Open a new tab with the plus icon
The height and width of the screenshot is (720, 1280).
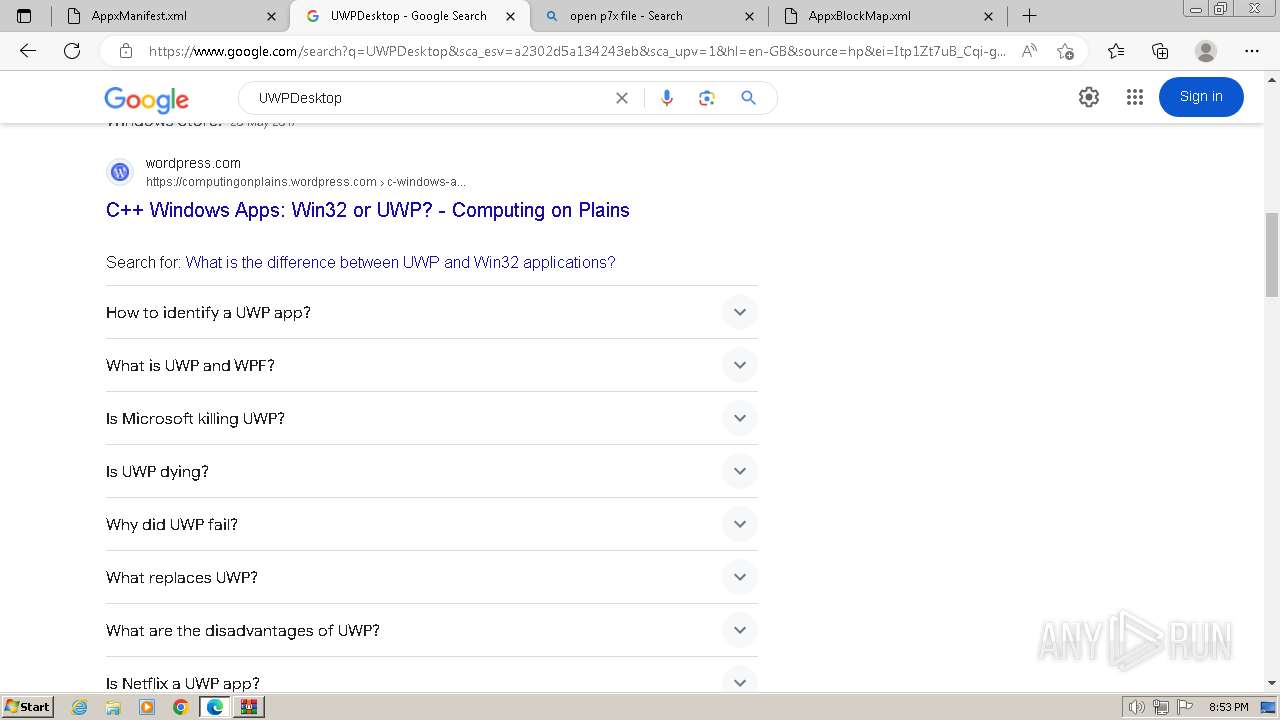(1029, 16)
